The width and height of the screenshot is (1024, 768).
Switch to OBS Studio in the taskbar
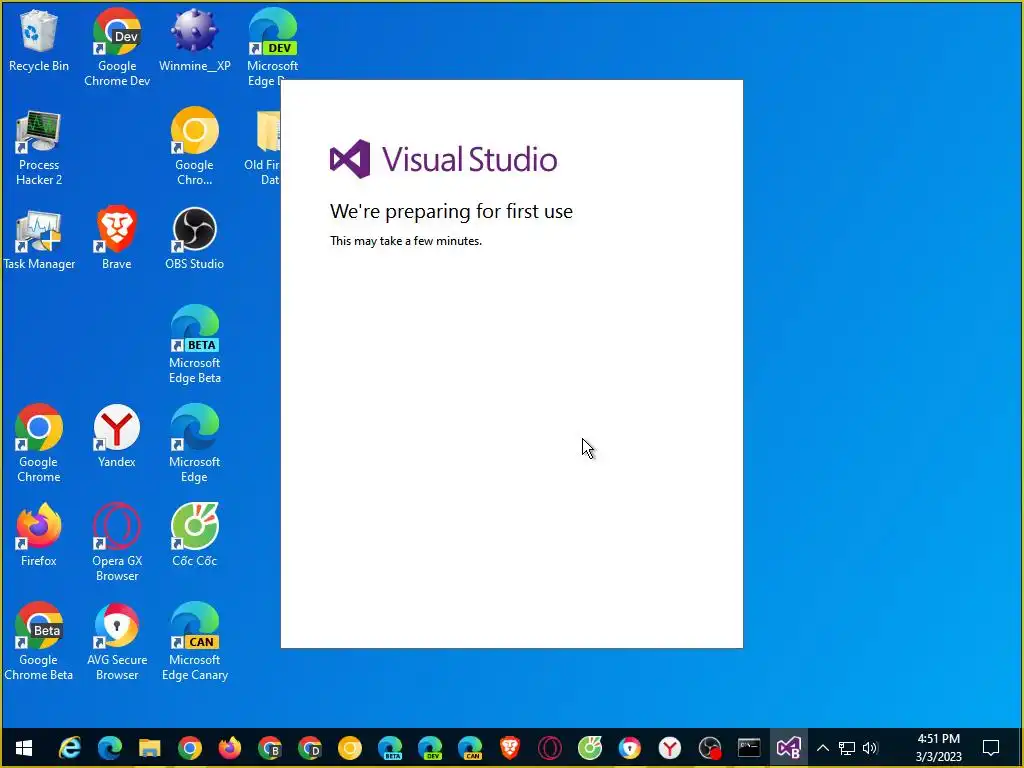710,748
